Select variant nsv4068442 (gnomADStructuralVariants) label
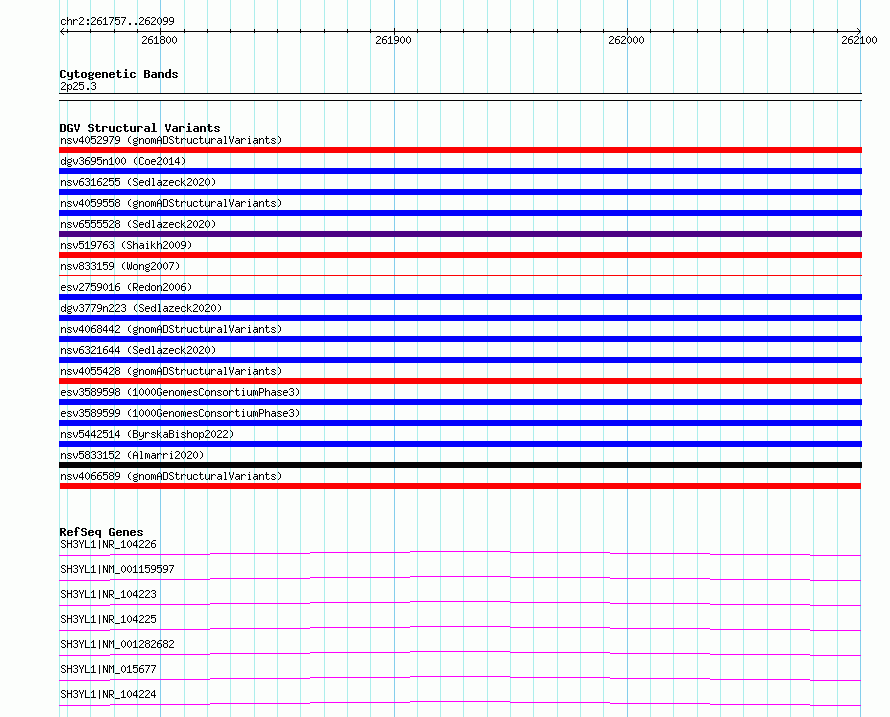Viewport: 890px width, 717px height. (171, 329)
